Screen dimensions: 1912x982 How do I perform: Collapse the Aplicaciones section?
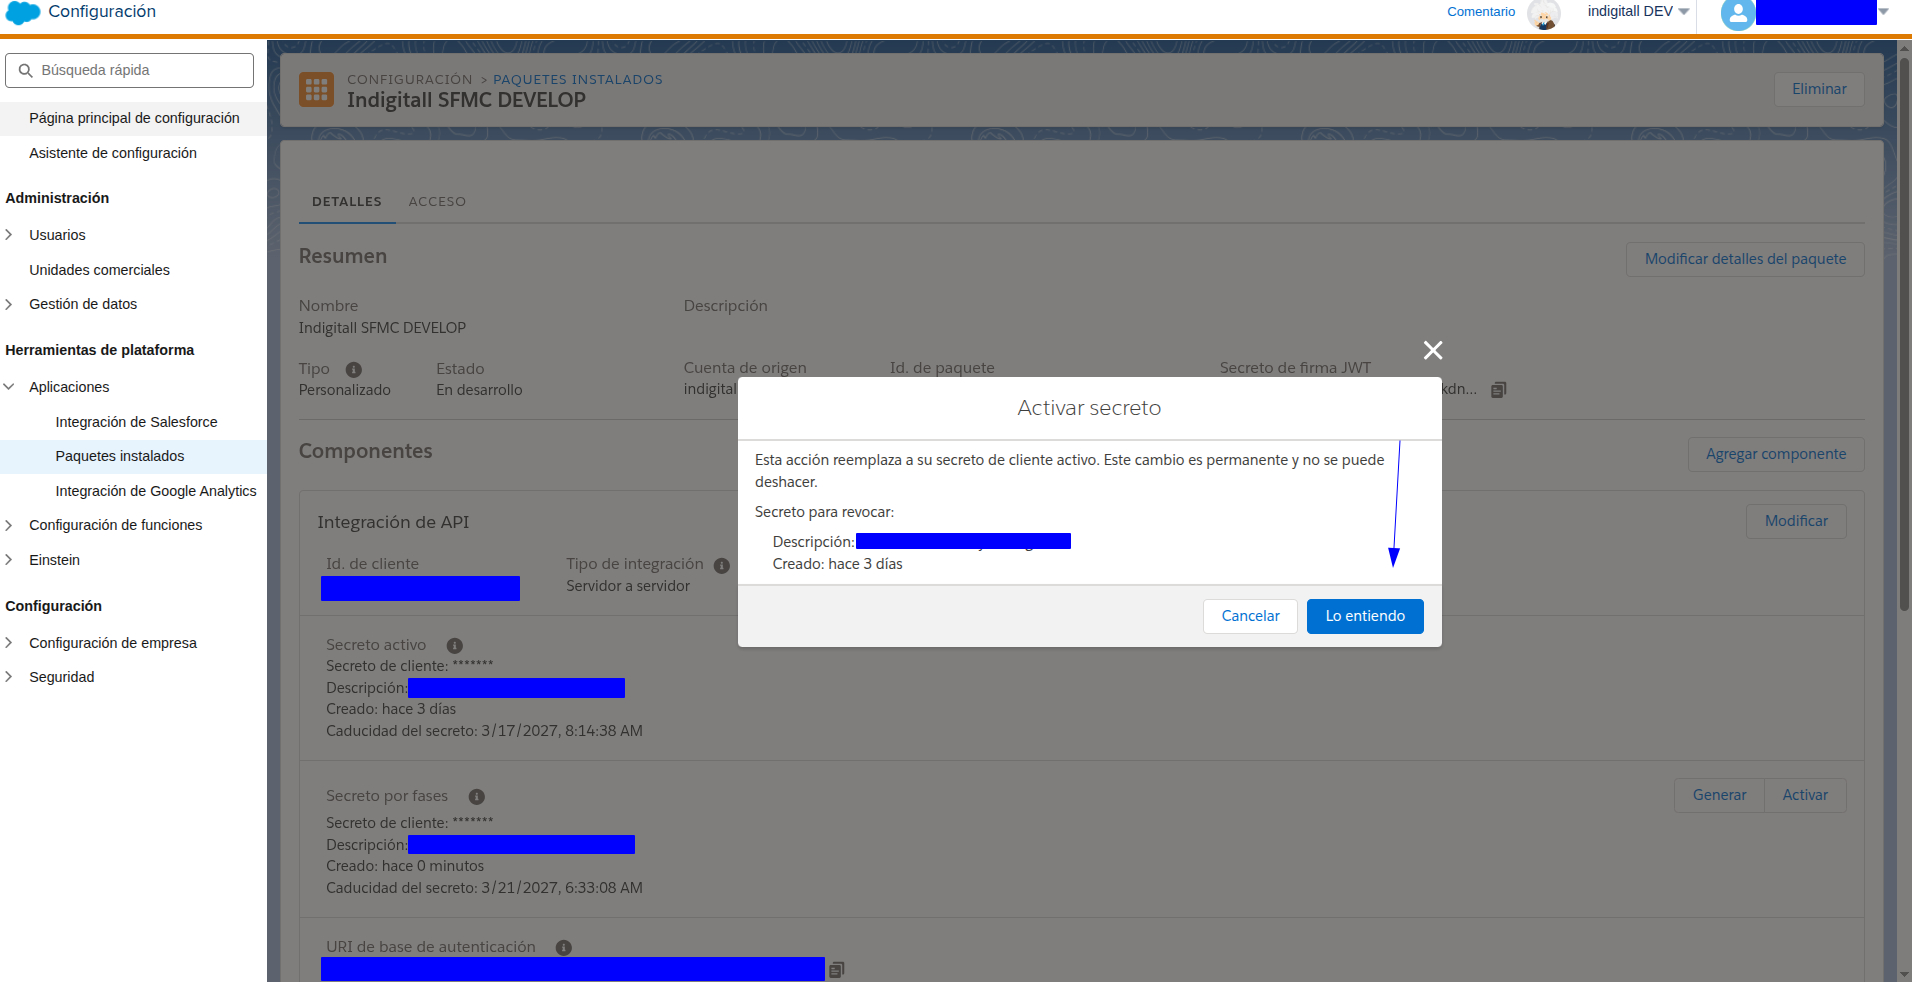(x=9, y=387)
